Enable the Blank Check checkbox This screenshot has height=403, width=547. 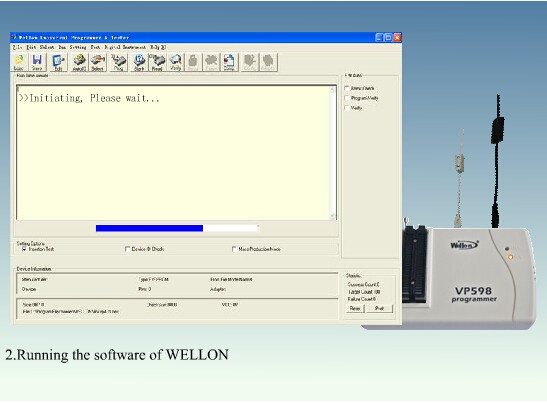347,88
